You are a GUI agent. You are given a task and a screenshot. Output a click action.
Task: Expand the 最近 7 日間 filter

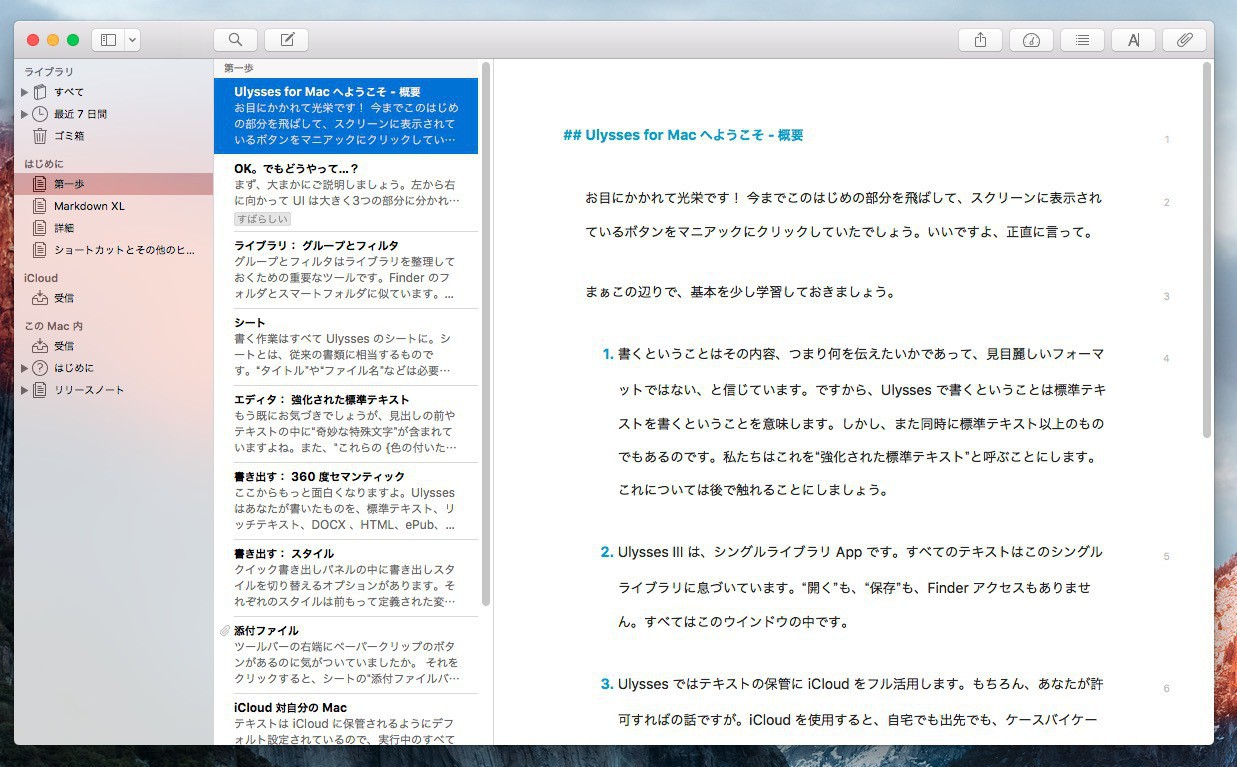tap(25, 114)
